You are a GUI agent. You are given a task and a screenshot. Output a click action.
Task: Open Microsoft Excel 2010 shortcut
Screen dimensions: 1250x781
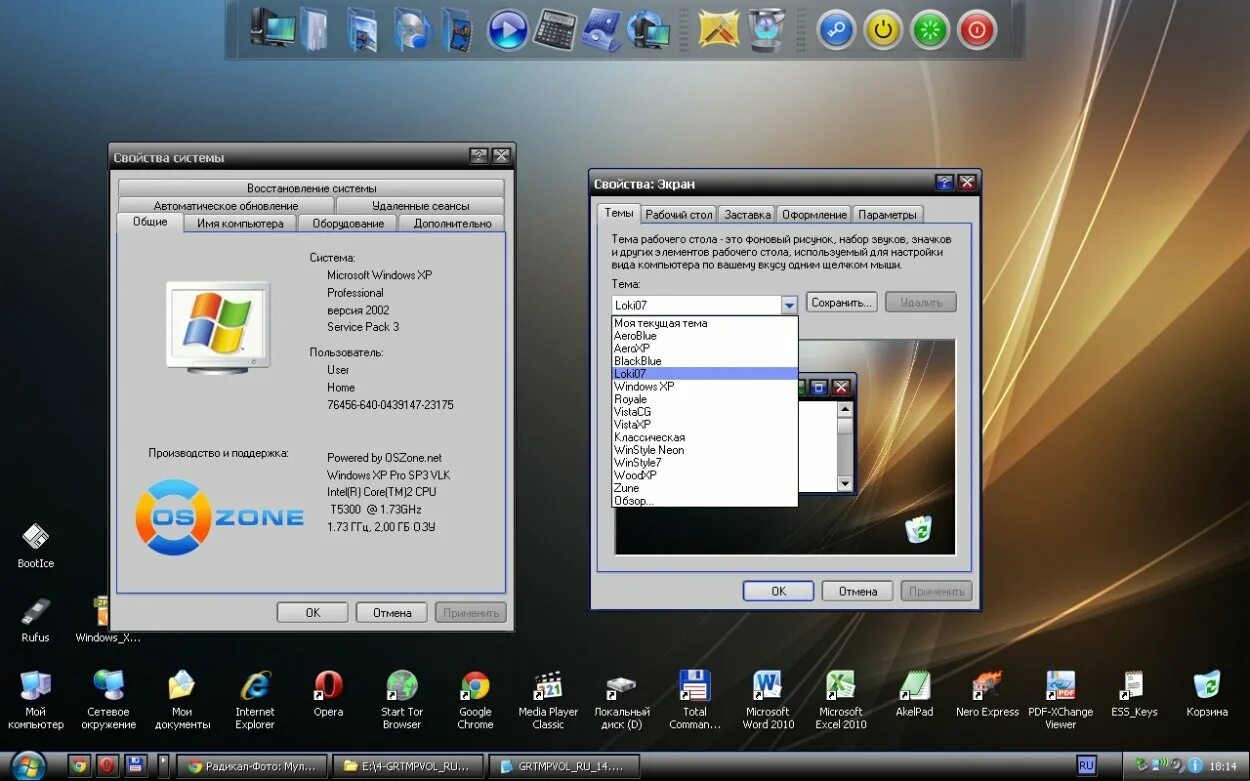click(841, 699)
